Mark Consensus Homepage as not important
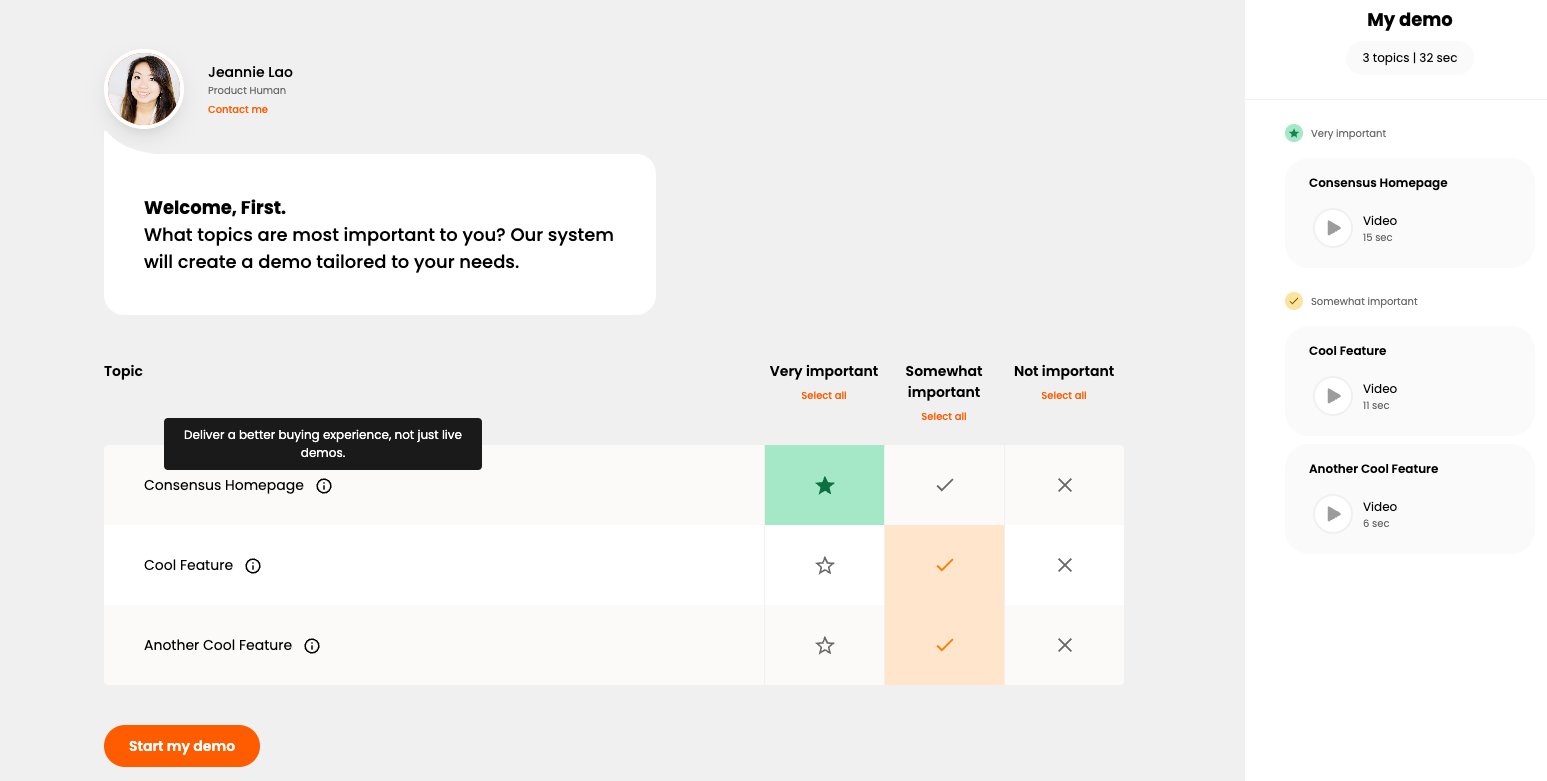This screenshot has width=1547, height=781. click(1064, 485)
